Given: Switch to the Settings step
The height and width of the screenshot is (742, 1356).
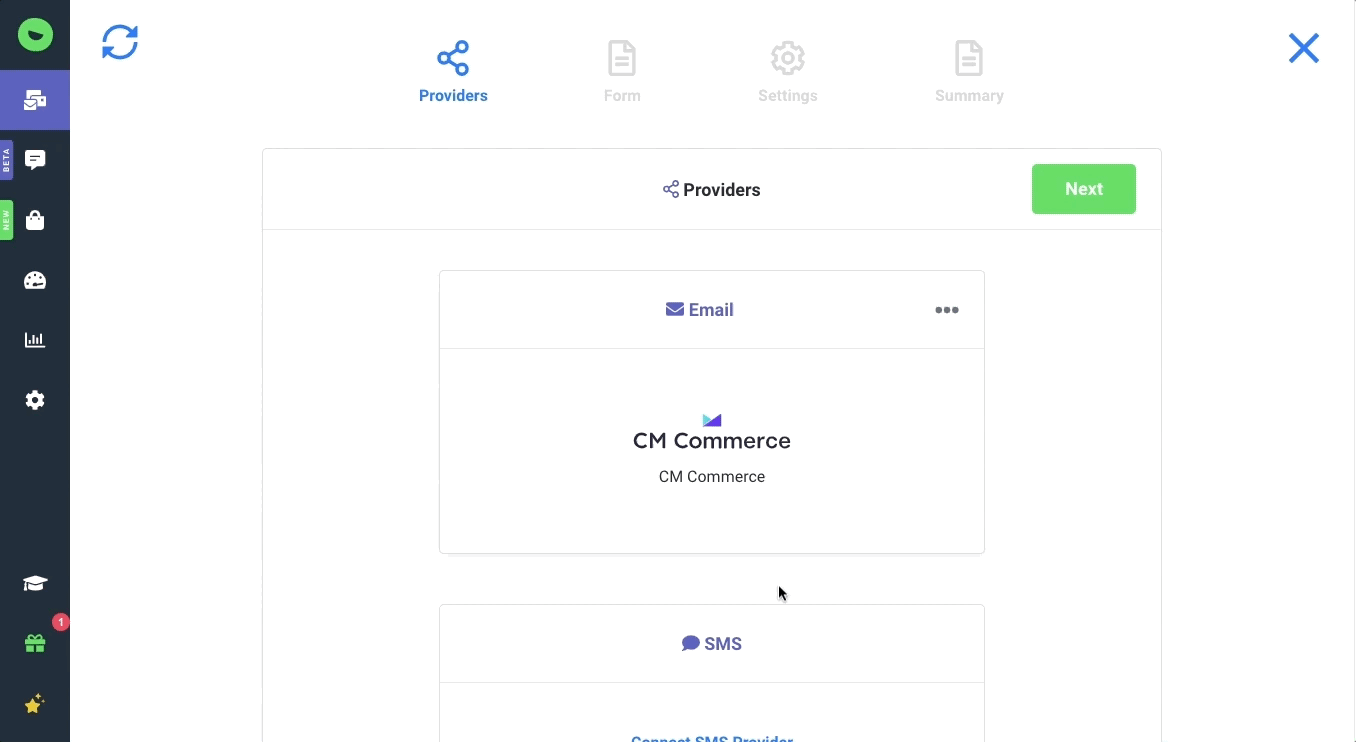Looking at the screenshot, I should (787, 70).
